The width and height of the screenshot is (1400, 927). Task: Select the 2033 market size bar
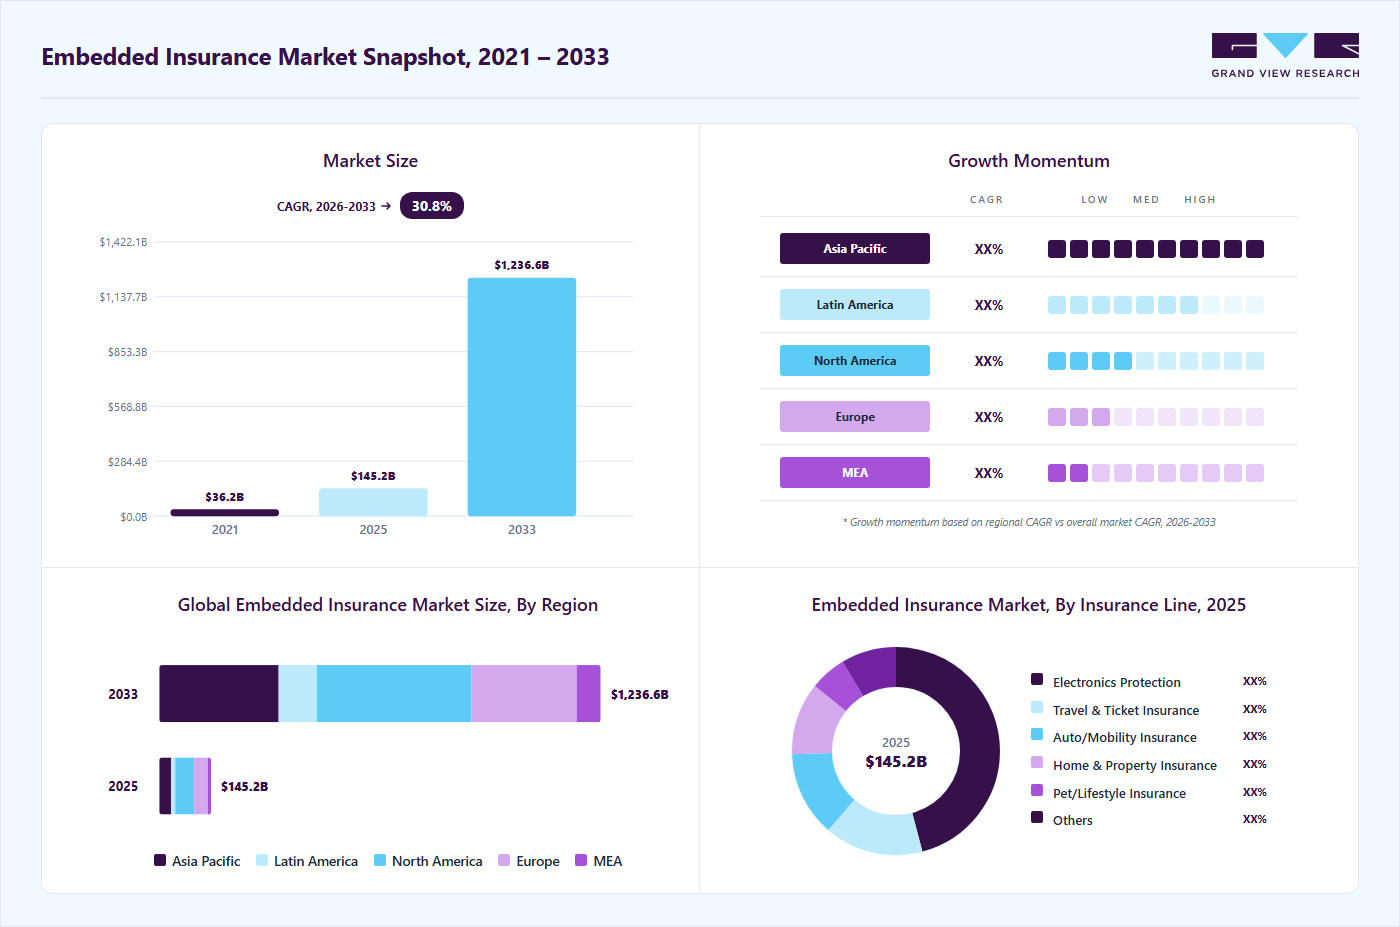522,397
